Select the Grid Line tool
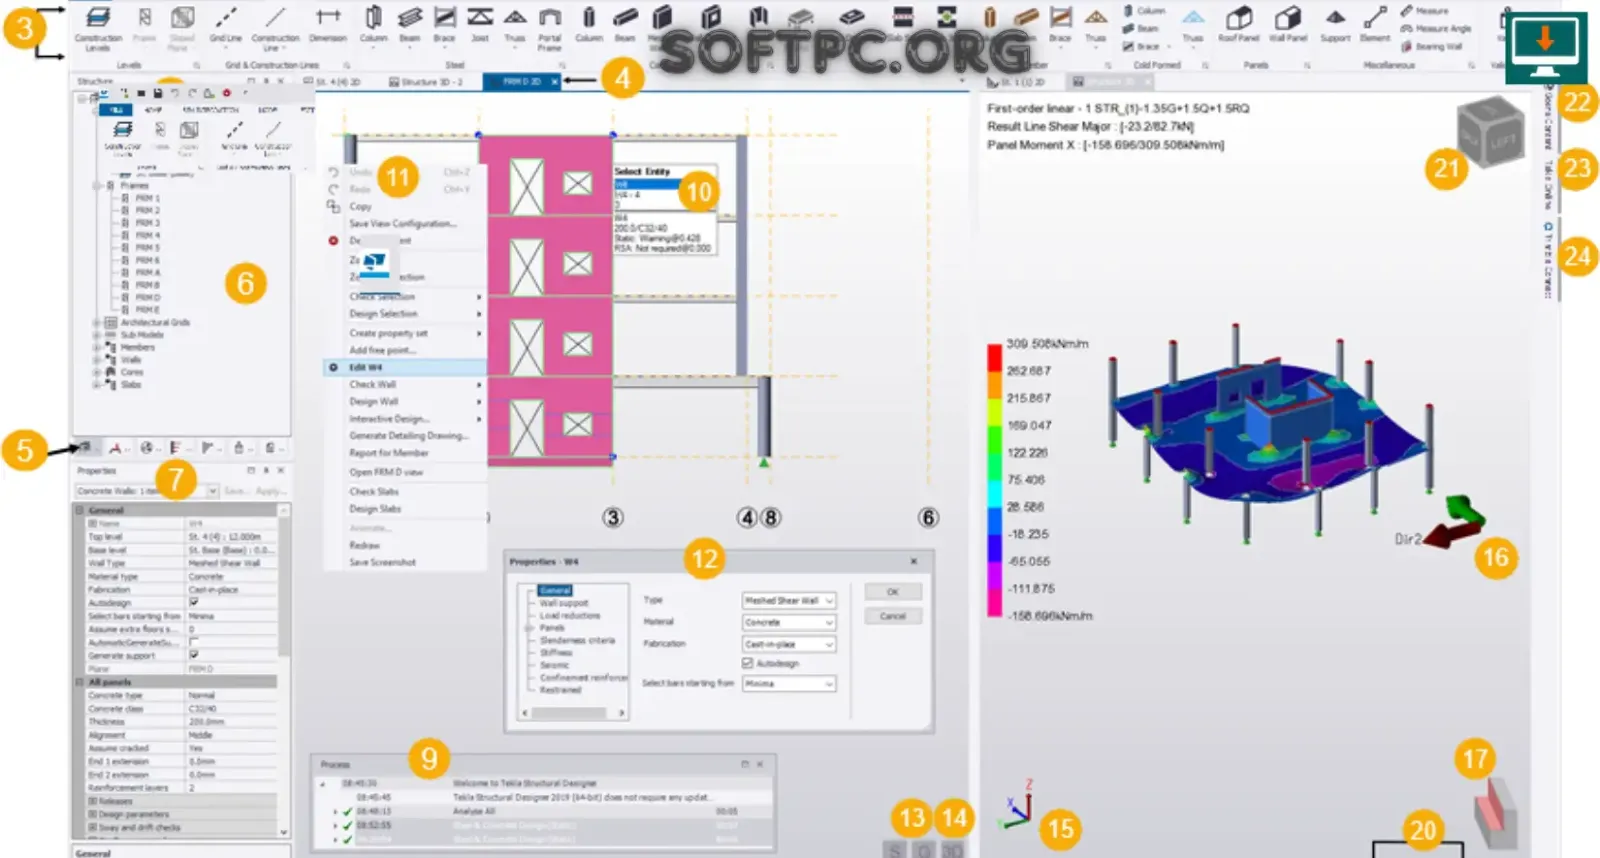Viewport: 1600px width, 858px height. click(225, 25)
